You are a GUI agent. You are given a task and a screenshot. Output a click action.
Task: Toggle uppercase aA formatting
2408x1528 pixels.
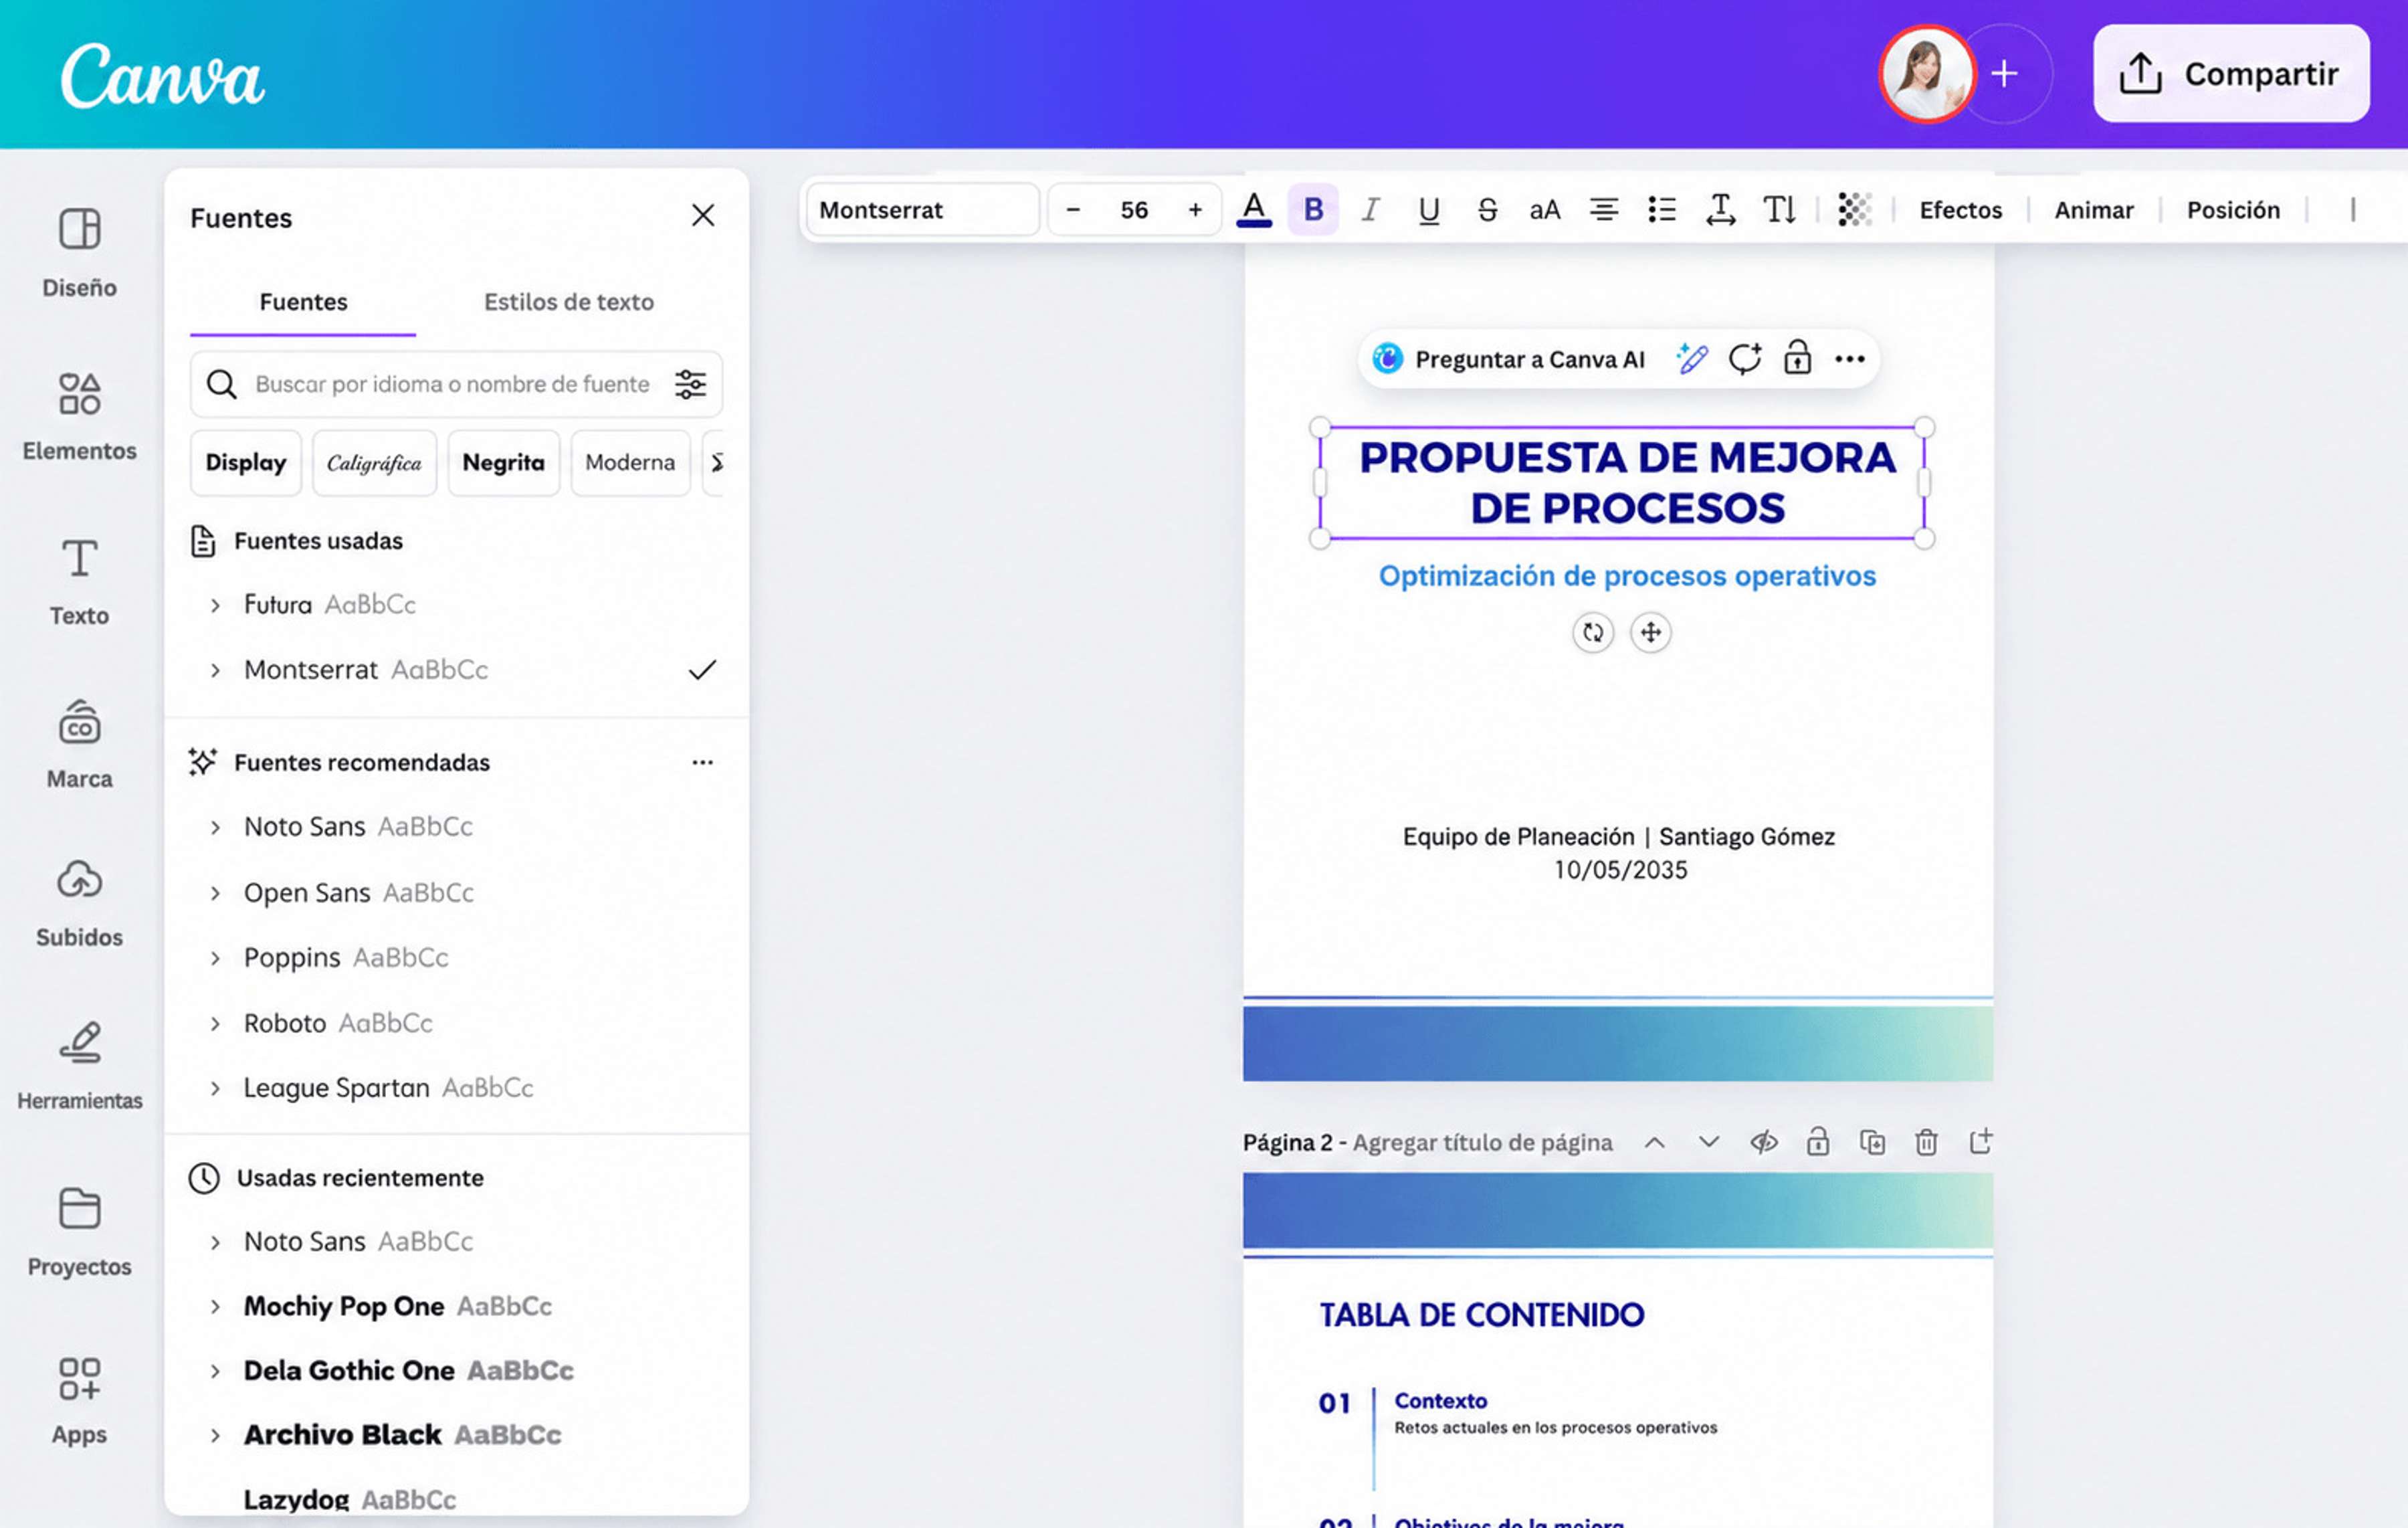click(1545, 210)
